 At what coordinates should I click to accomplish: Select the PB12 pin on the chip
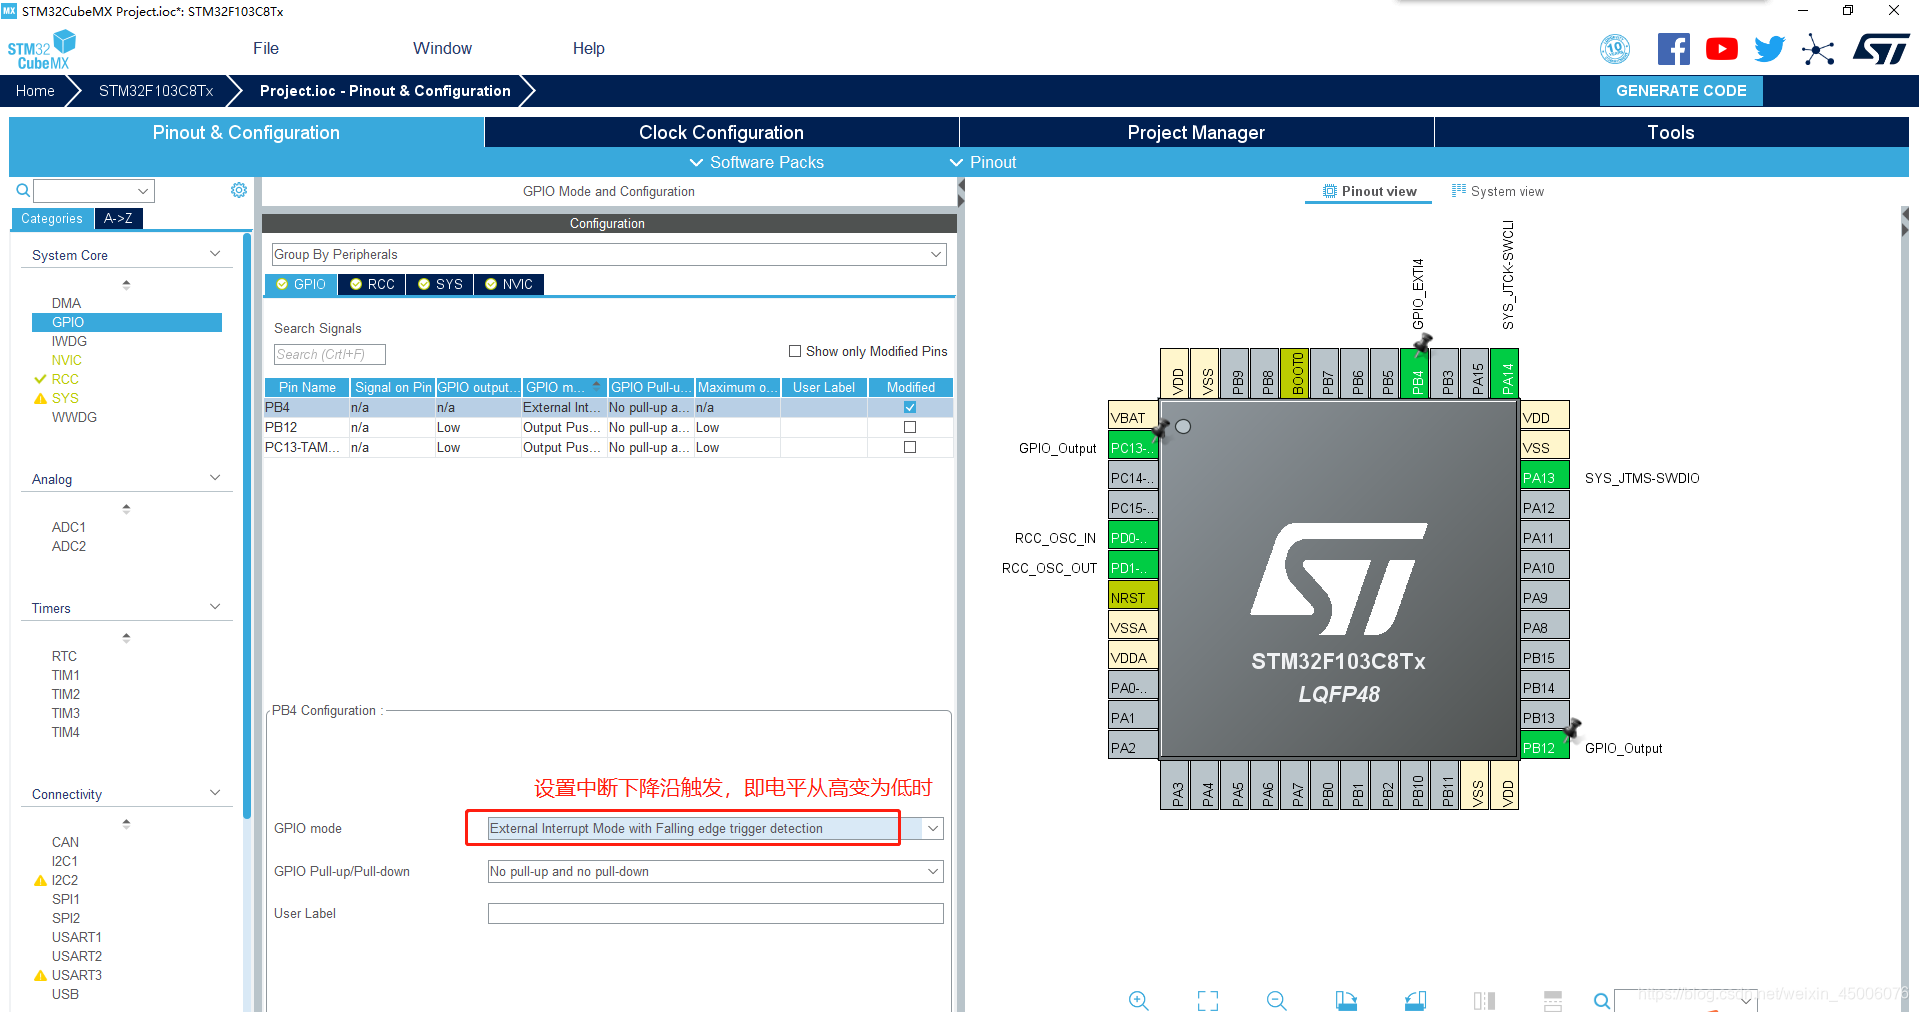point(1545,747)
